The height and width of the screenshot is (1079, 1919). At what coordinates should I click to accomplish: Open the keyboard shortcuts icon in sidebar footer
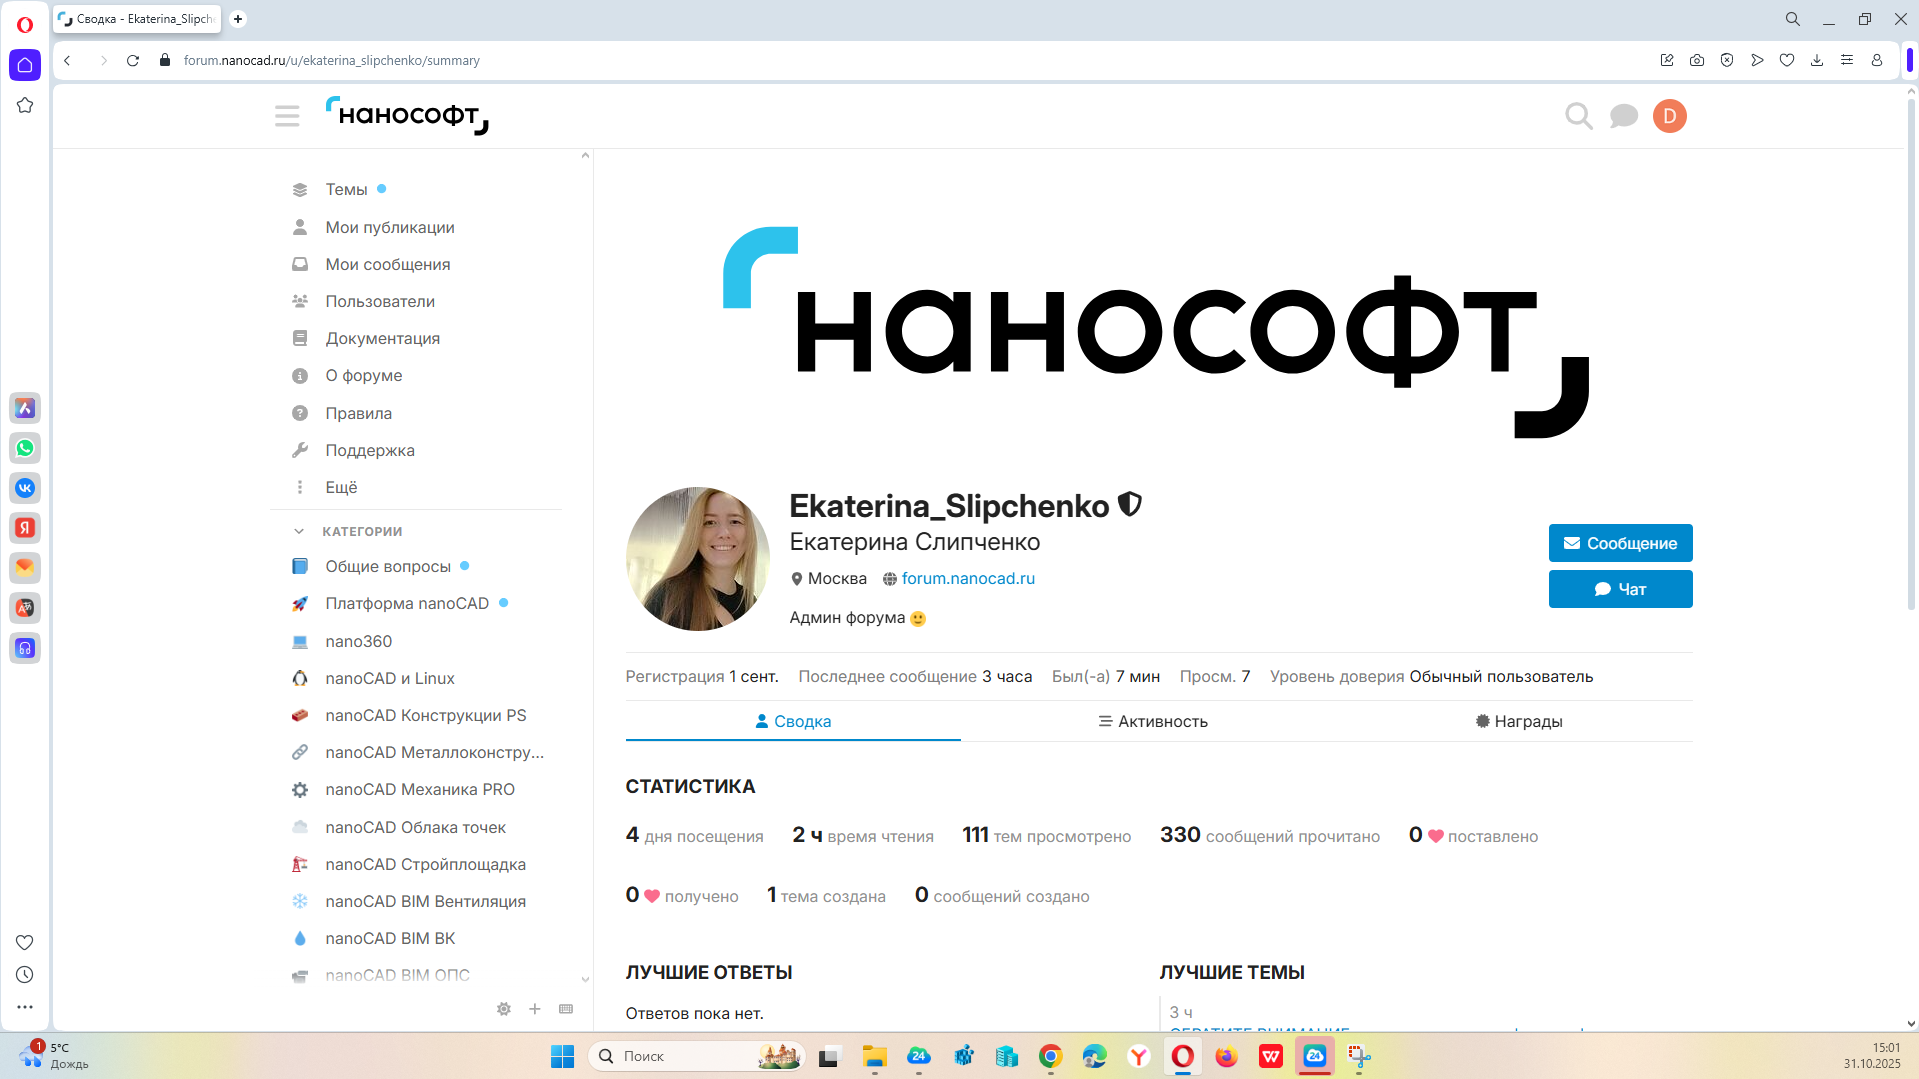566,1009
